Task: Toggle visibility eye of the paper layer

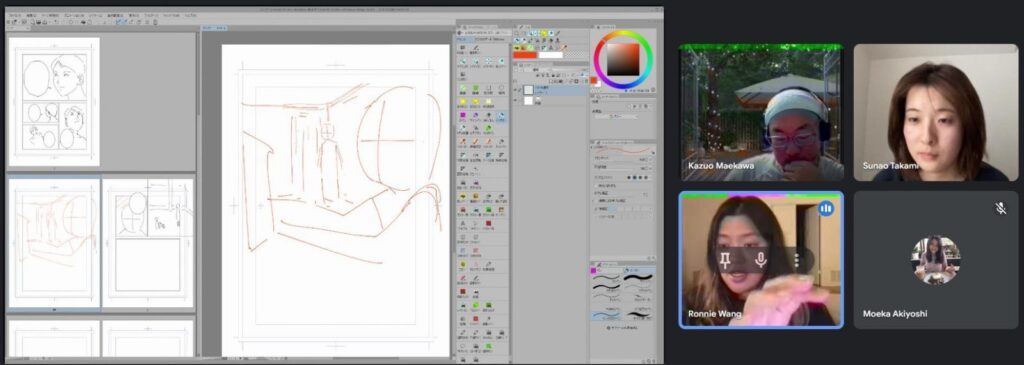Action: (x=516, y=101)
